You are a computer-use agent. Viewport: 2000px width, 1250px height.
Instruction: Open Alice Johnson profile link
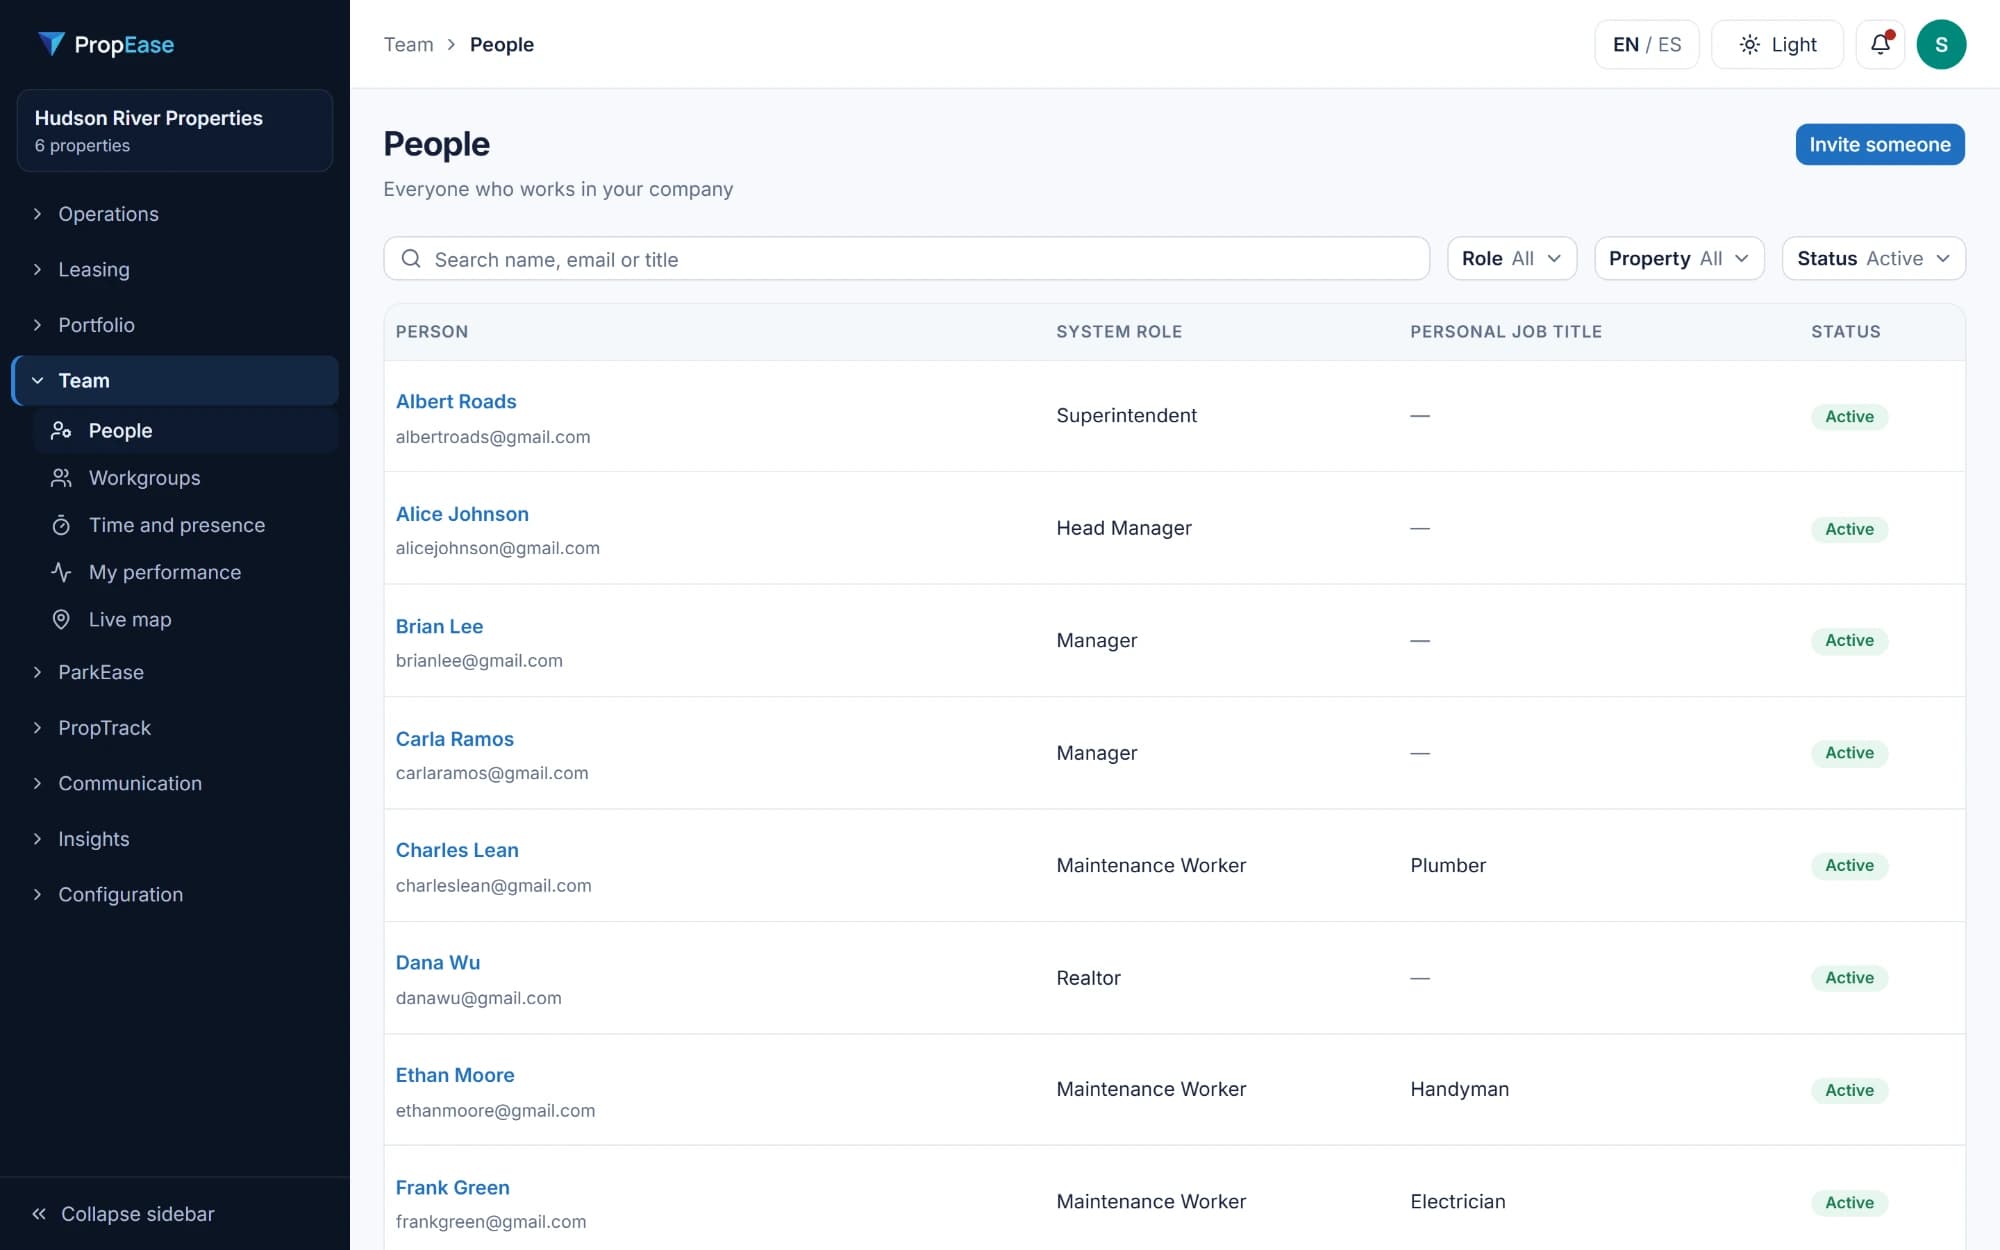pos(462,514)
